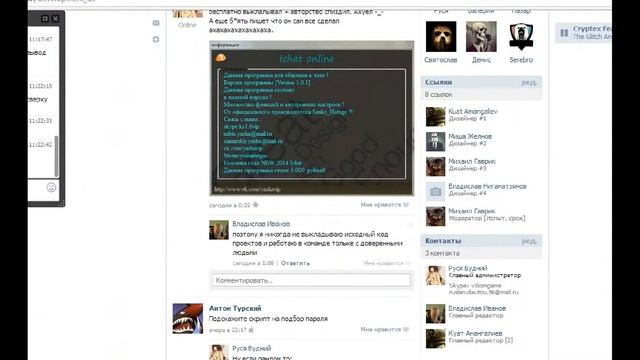
Task: Open Serebro member avatar
Action: [521, 37]
